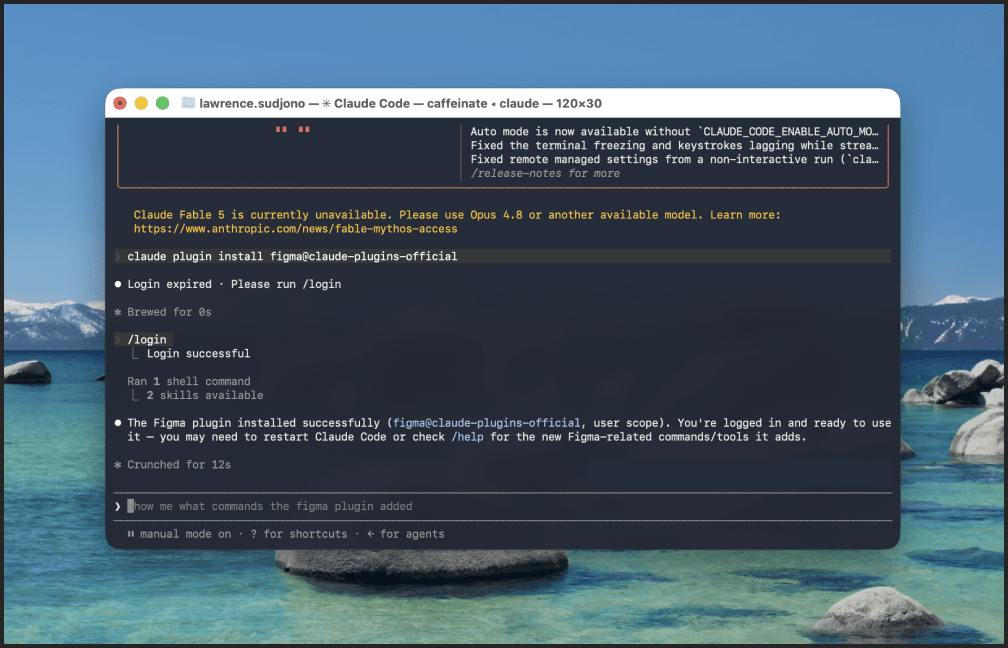Viewport: 1008px width, 648px height.
Task: Click the manual mode pause icon
Action: [x=130, y=534]
